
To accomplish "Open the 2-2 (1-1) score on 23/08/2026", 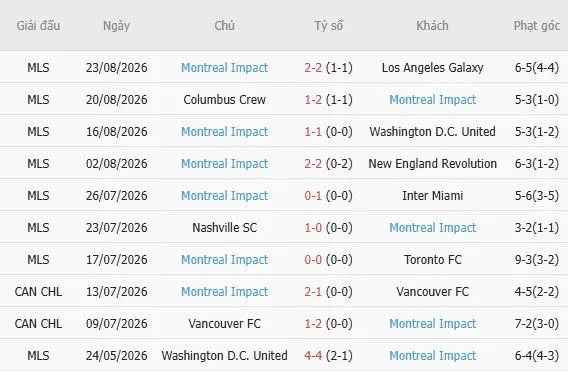I will click(x=328, y=68).
